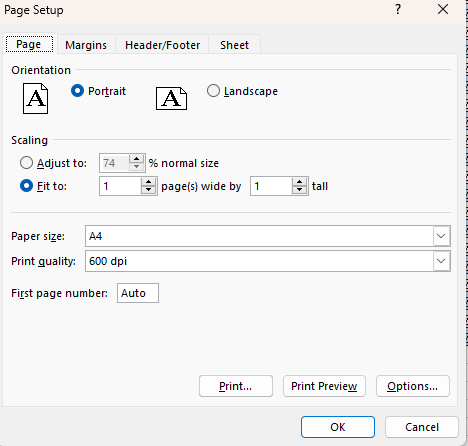Viewport: 468px width, 446px height.
Task: Open the Header/Footer tab
Action: 162,45
